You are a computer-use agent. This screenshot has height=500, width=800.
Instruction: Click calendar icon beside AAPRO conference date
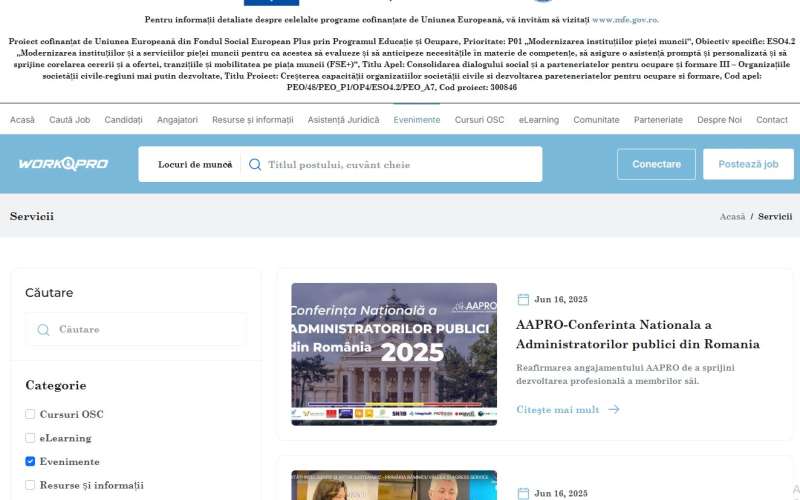click(x=523, y=299)
